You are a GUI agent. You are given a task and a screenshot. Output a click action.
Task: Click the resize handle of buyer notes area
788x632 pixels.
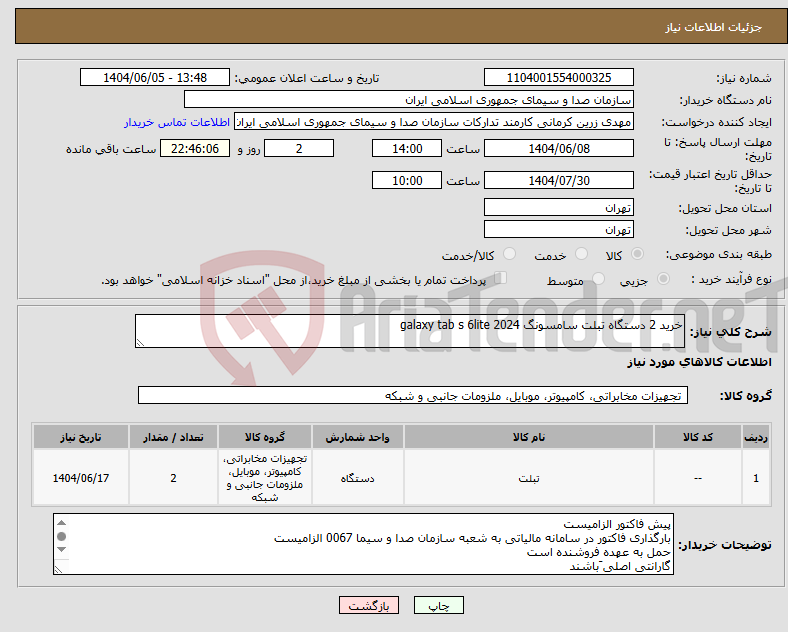coord(59,570)
